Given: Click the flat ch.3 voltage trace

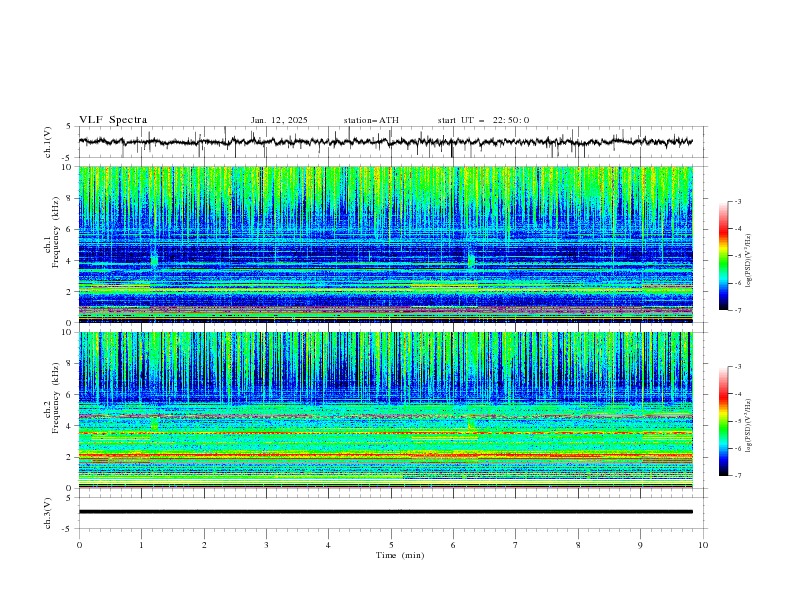Looking at the screenshot, I should (x=386, y=512).
